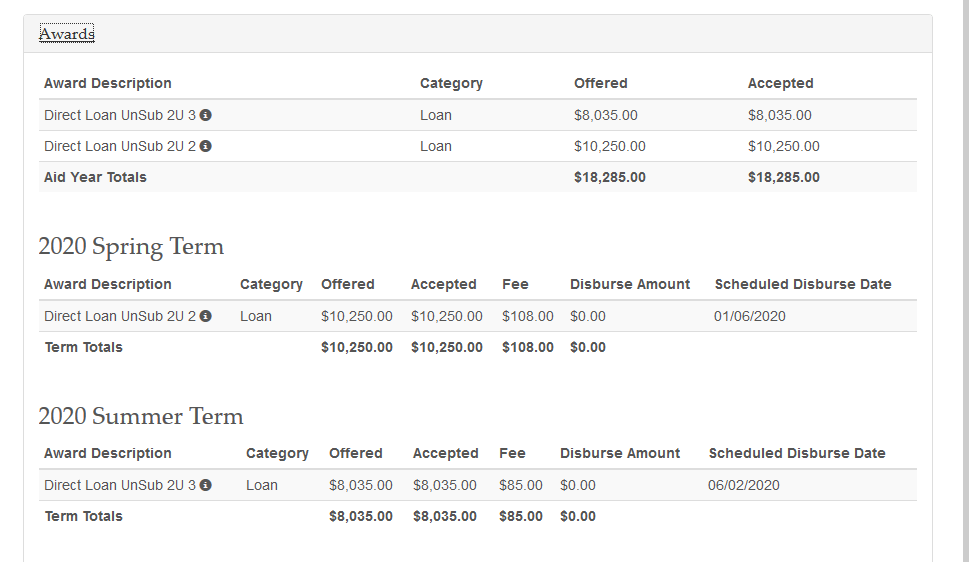Click Direct Loan UnSub 2U 3 text in Summer table
Screen dimensions: 969x562
(x=120, y=485)
